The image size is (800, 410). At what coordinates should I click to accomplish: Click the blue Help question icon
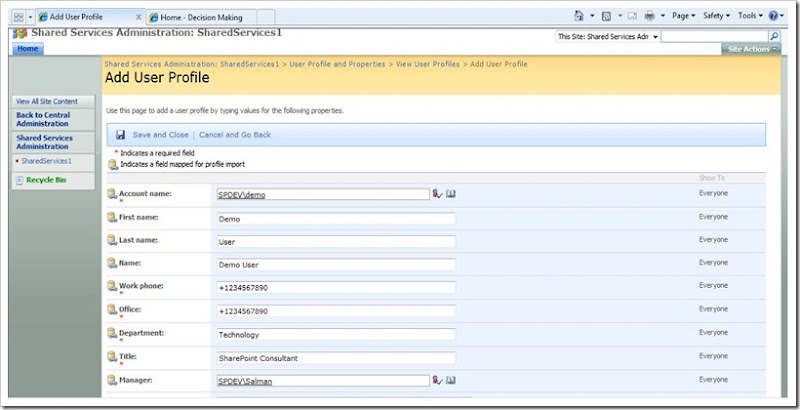pyautogui.click(x=773, y=16)
